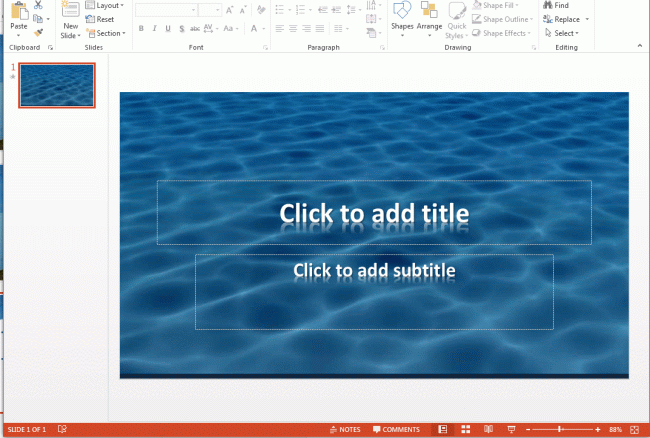This screenshot has height=438, width=650.
Task: Open line spacing options
Action: [x=354, y=10]
